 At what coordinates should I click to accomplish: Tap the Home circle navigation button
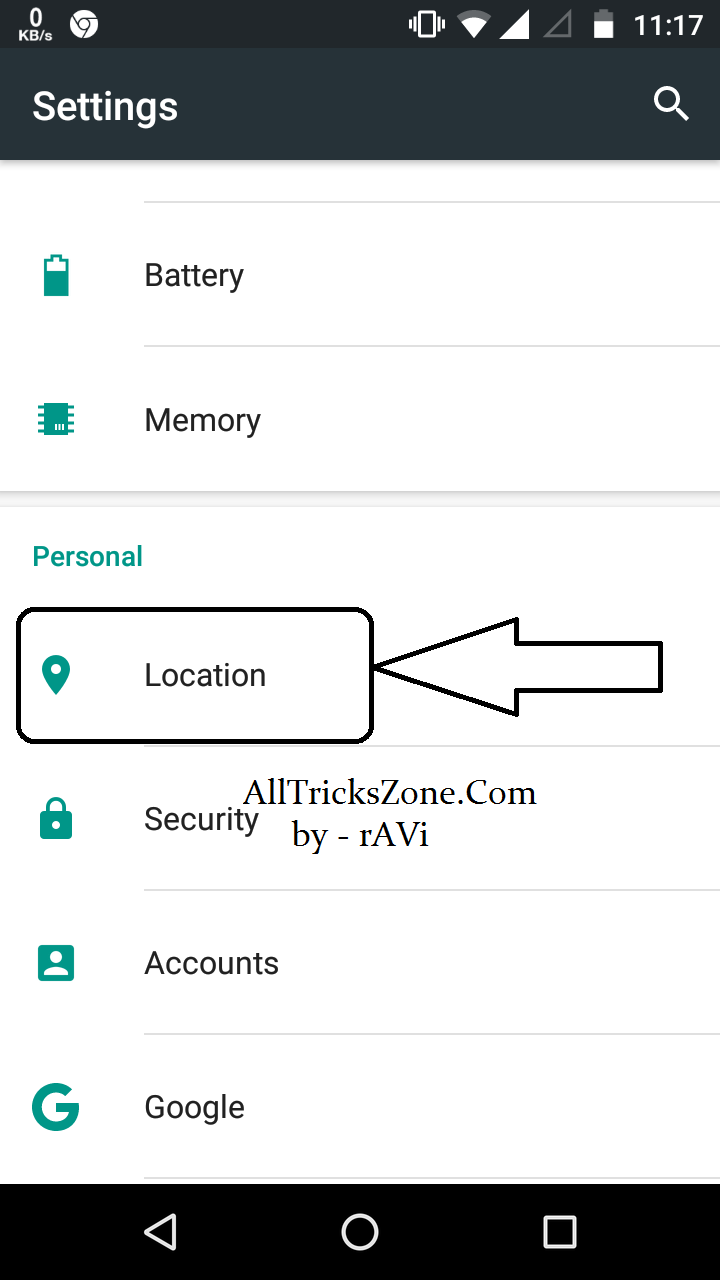coord(360,1232)
